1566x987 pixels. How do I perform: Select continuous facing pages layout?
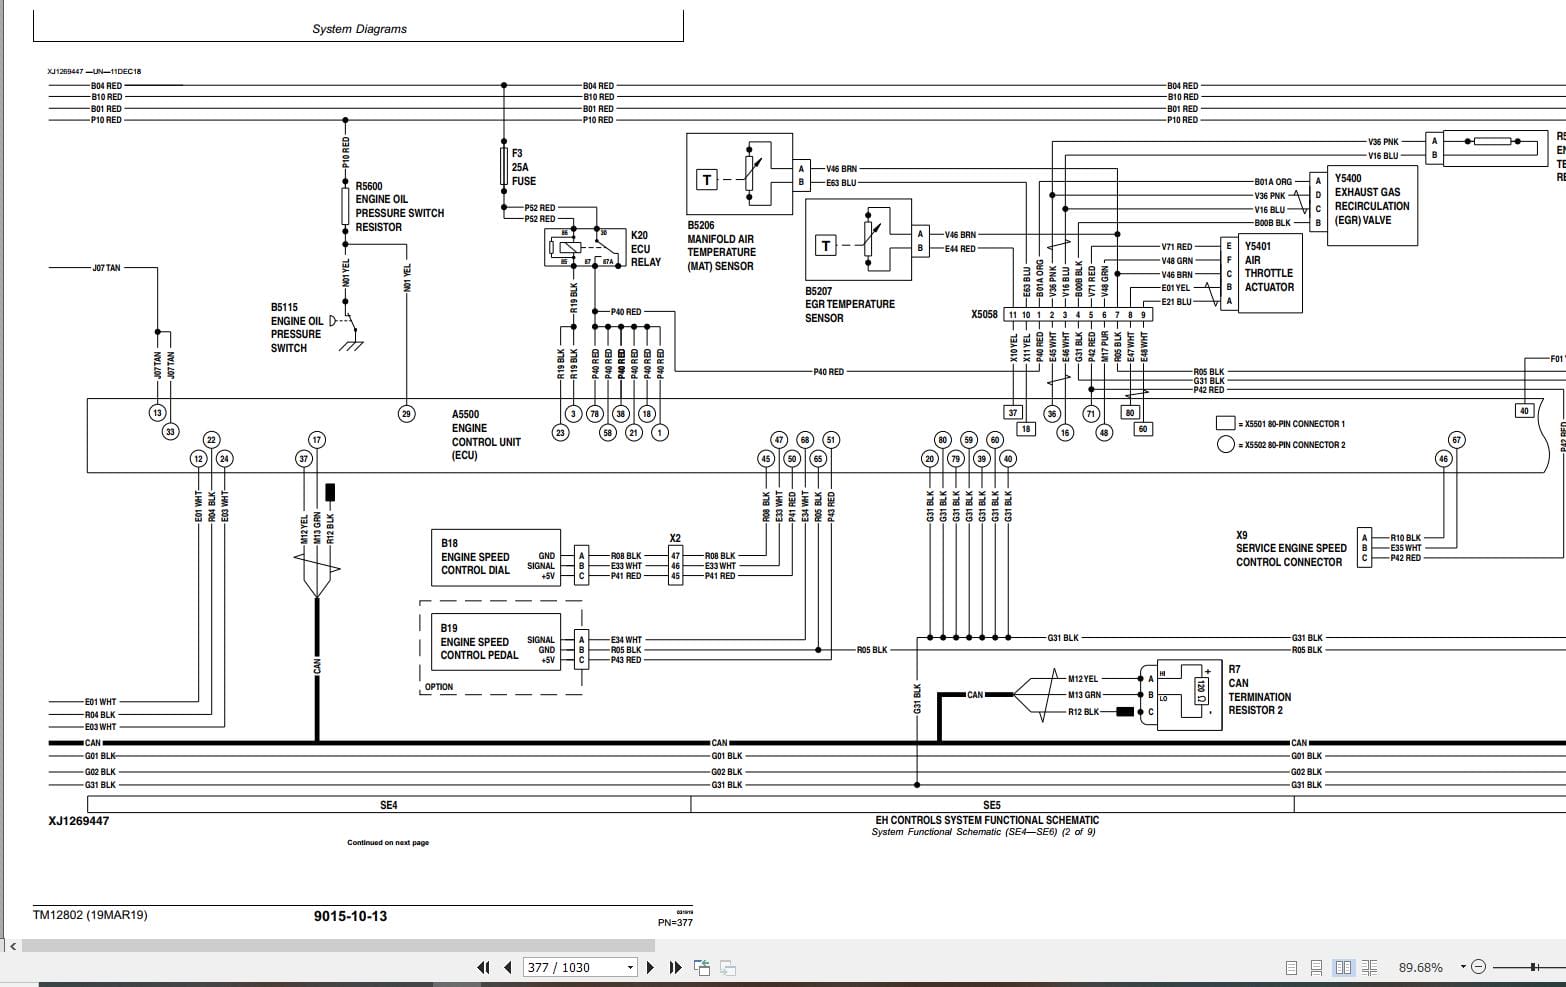tap(1369, 967)
